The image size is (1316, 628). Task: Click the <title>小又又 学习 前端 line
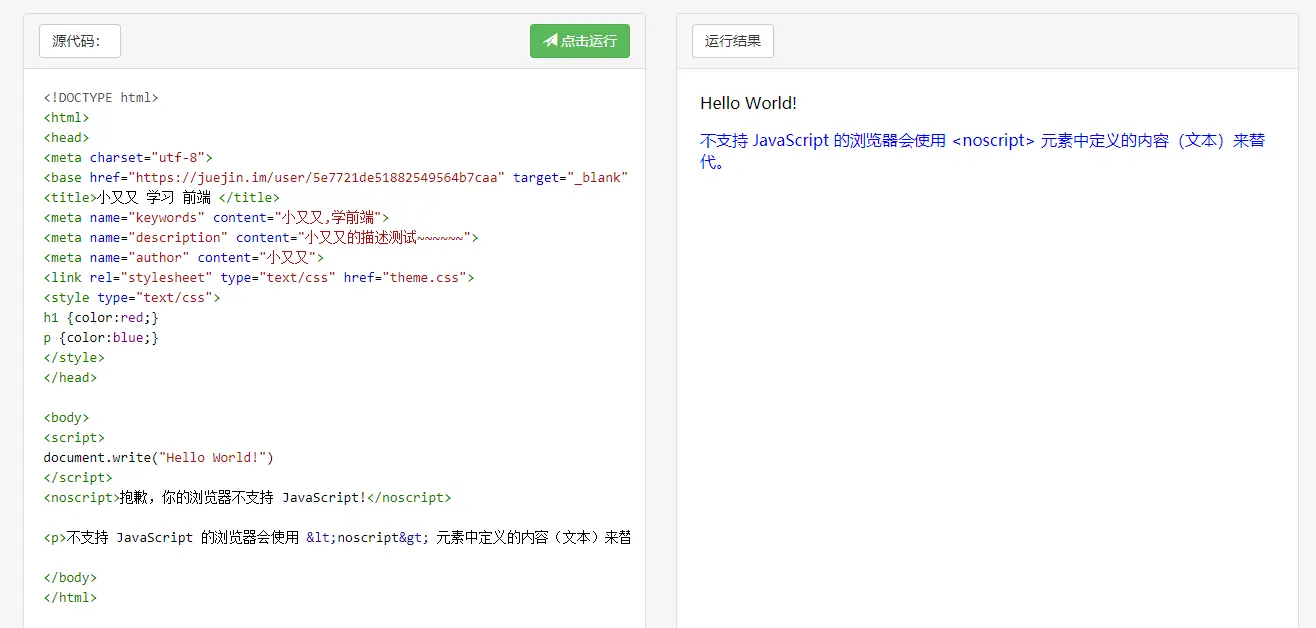162,198
